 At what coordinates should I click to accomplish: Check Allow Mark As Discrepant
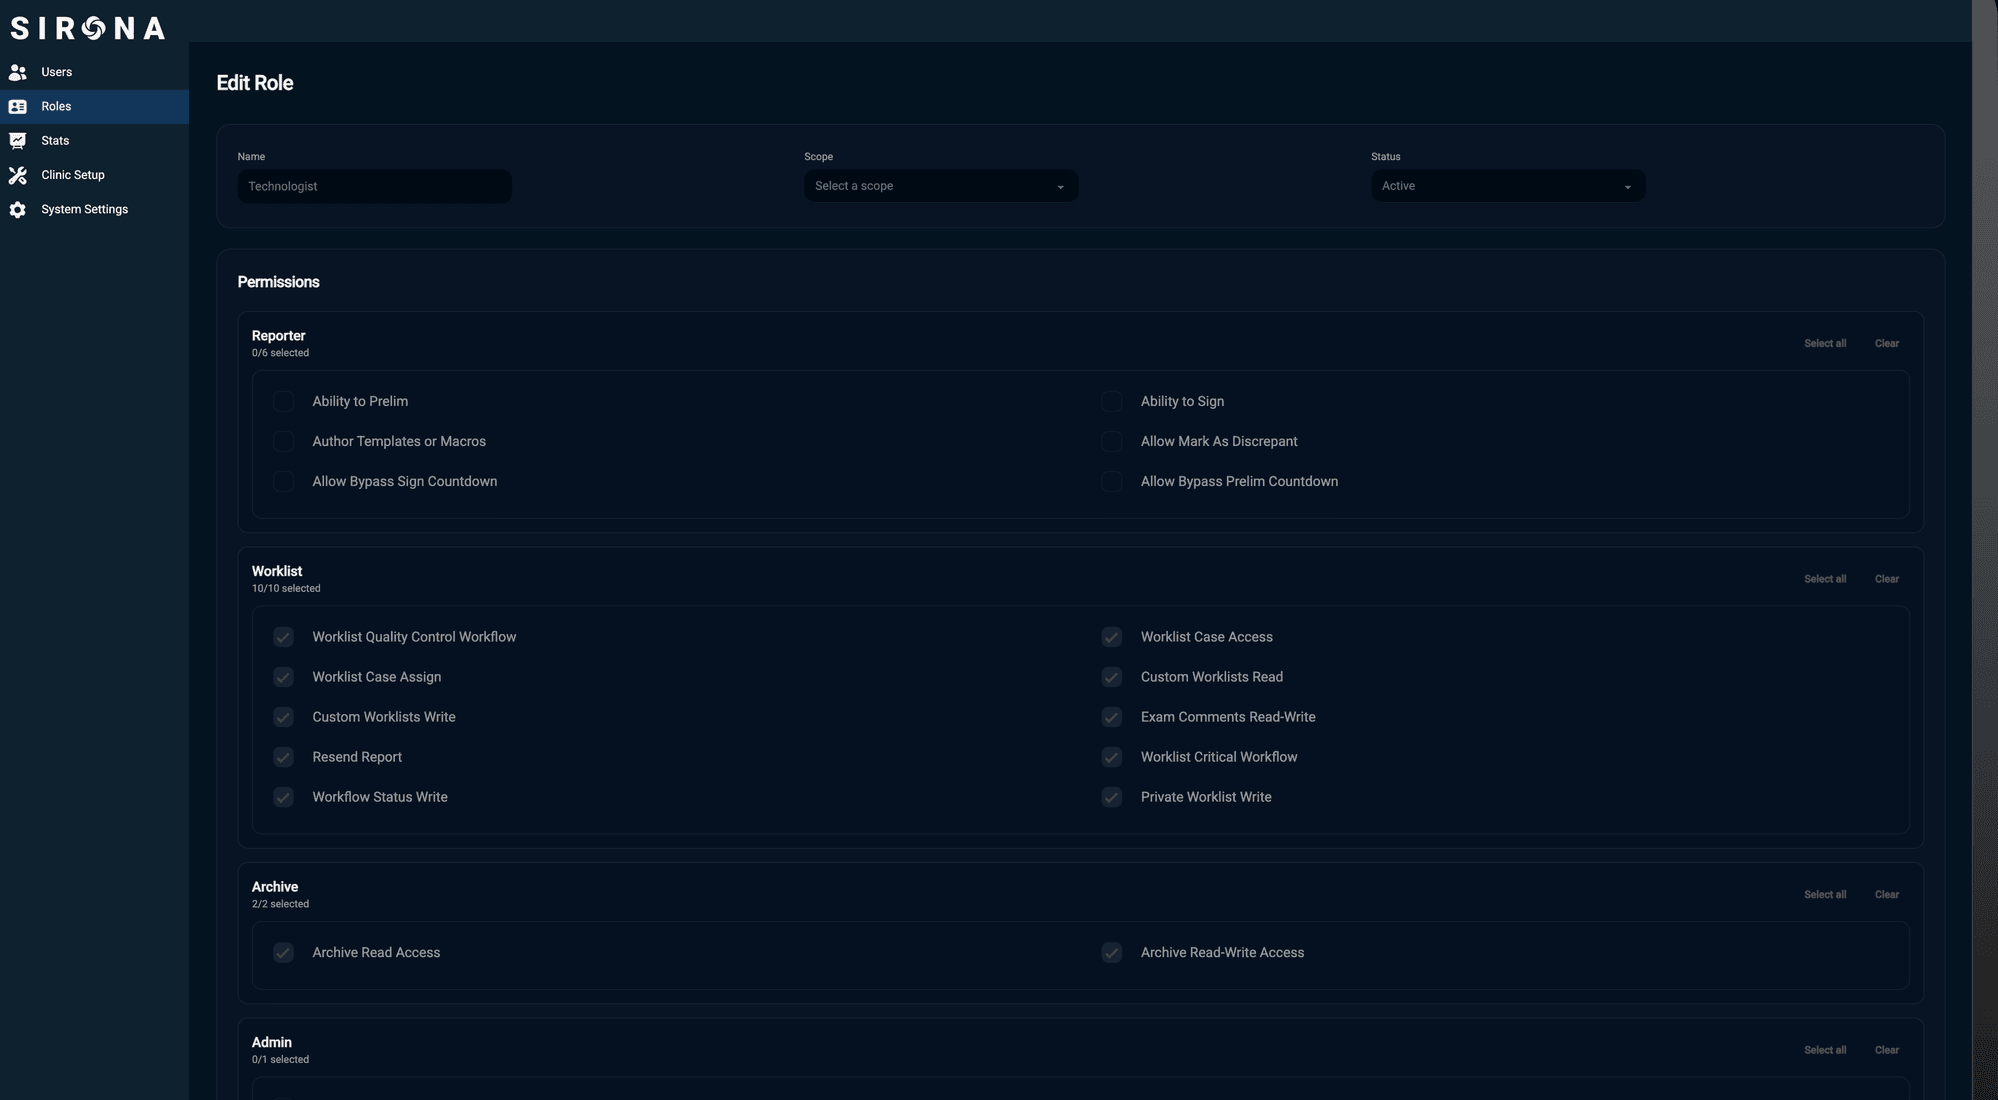1112,442
